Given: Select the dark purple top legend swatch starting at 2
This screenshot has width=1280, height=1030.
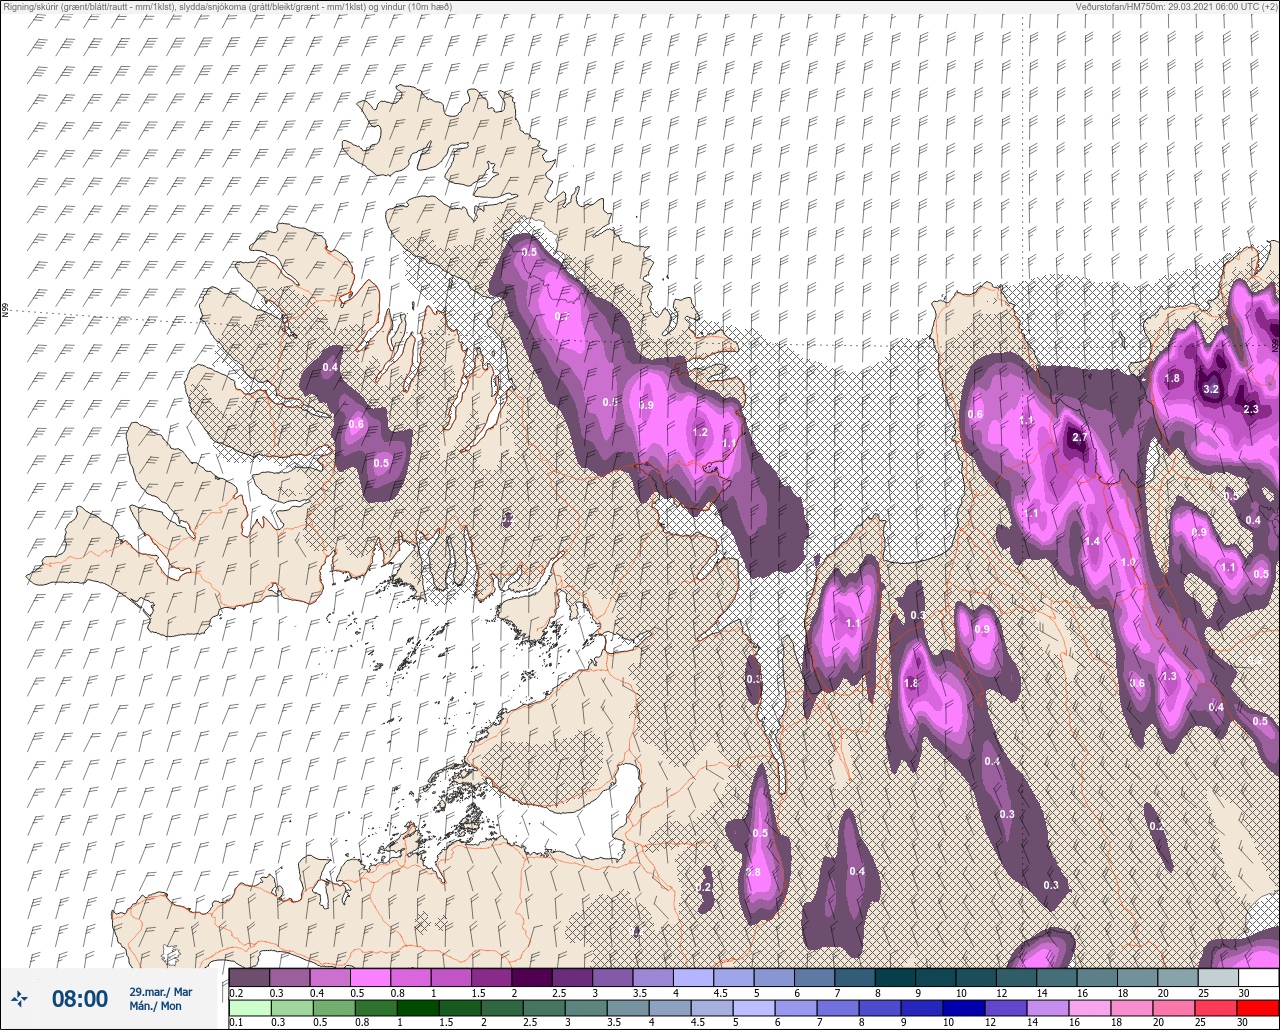Looking at the screenshot, I should tap(532, 977).
